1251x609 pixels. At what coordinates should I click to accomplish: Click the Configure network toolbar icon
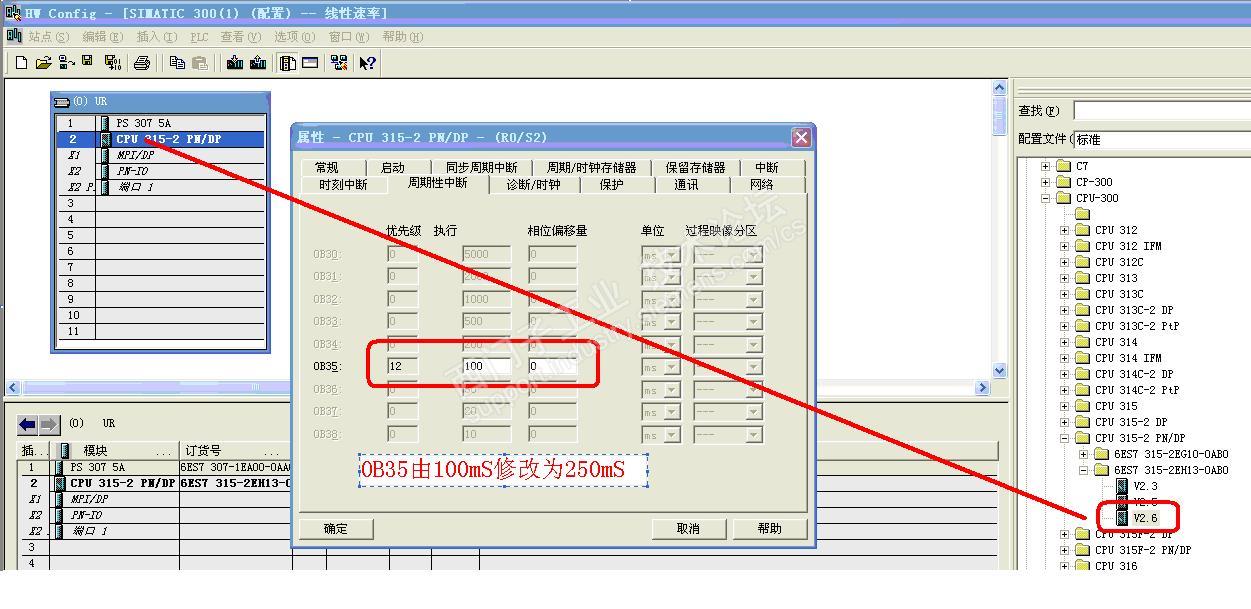339,63
